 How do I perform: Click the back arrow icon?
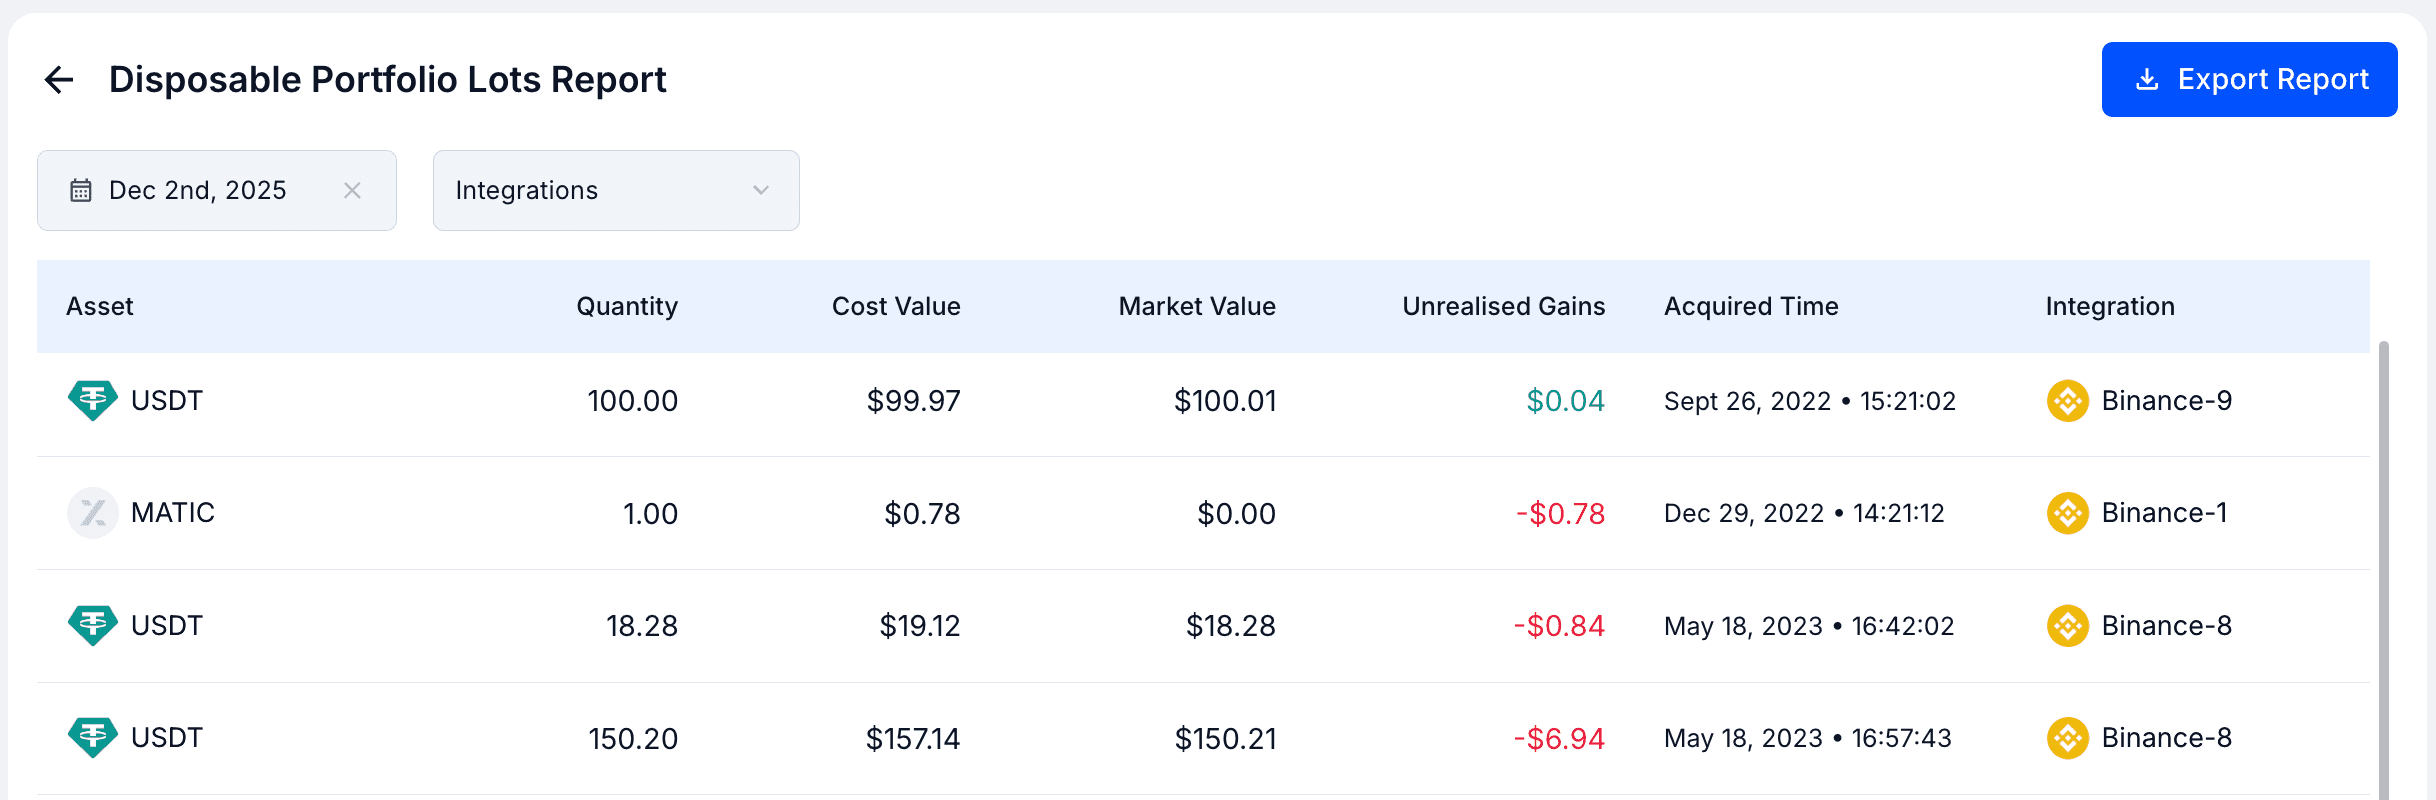[60, 80]
